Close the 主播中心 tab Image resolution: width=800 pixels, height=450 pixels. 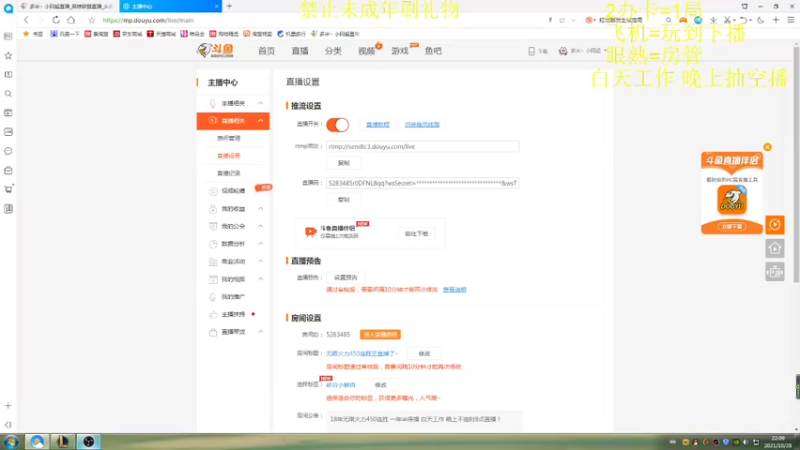[x=216, y=6]
